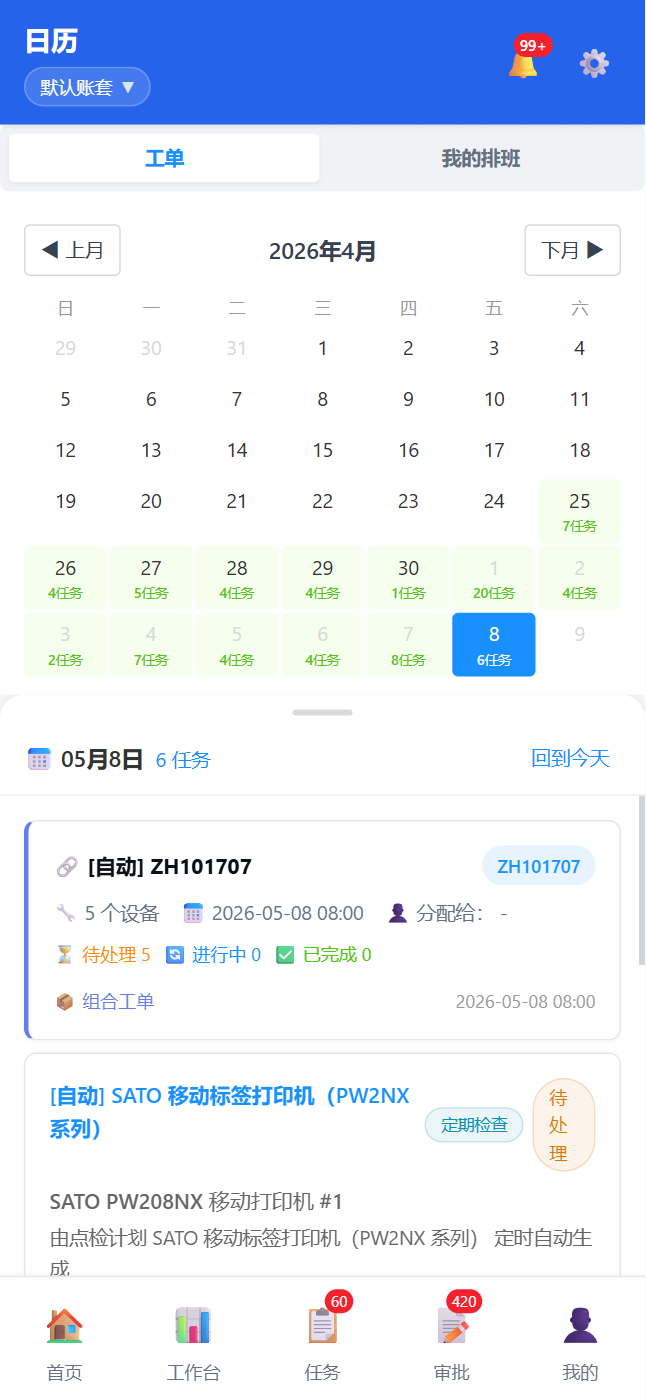Select May 6 with 4任务

click(x=323, y=645)
